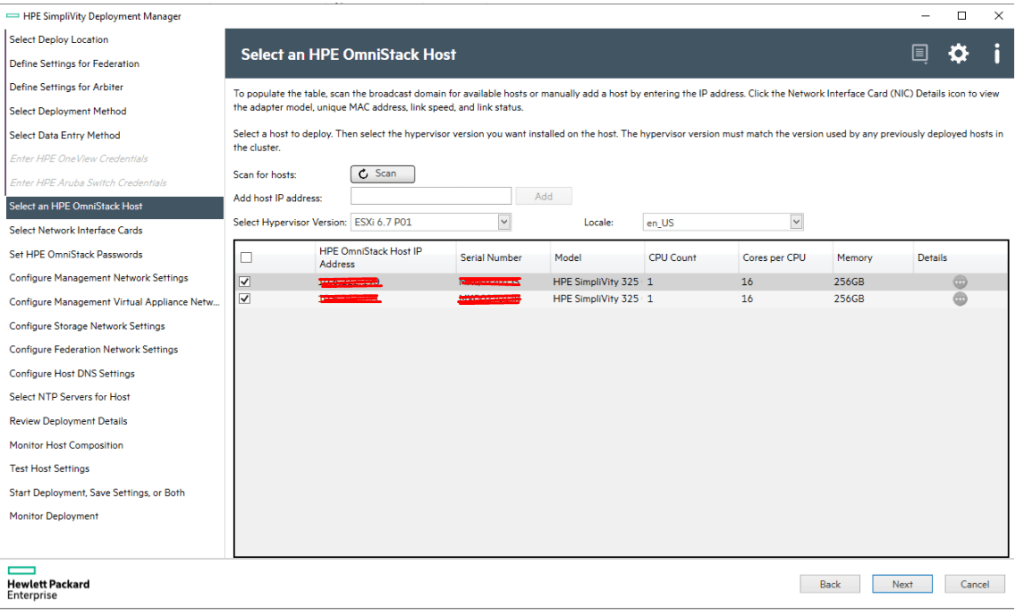This screenshot has width=1024, height=616.
Task: Click the information icon in header
Action: click(x=996, y=54)
